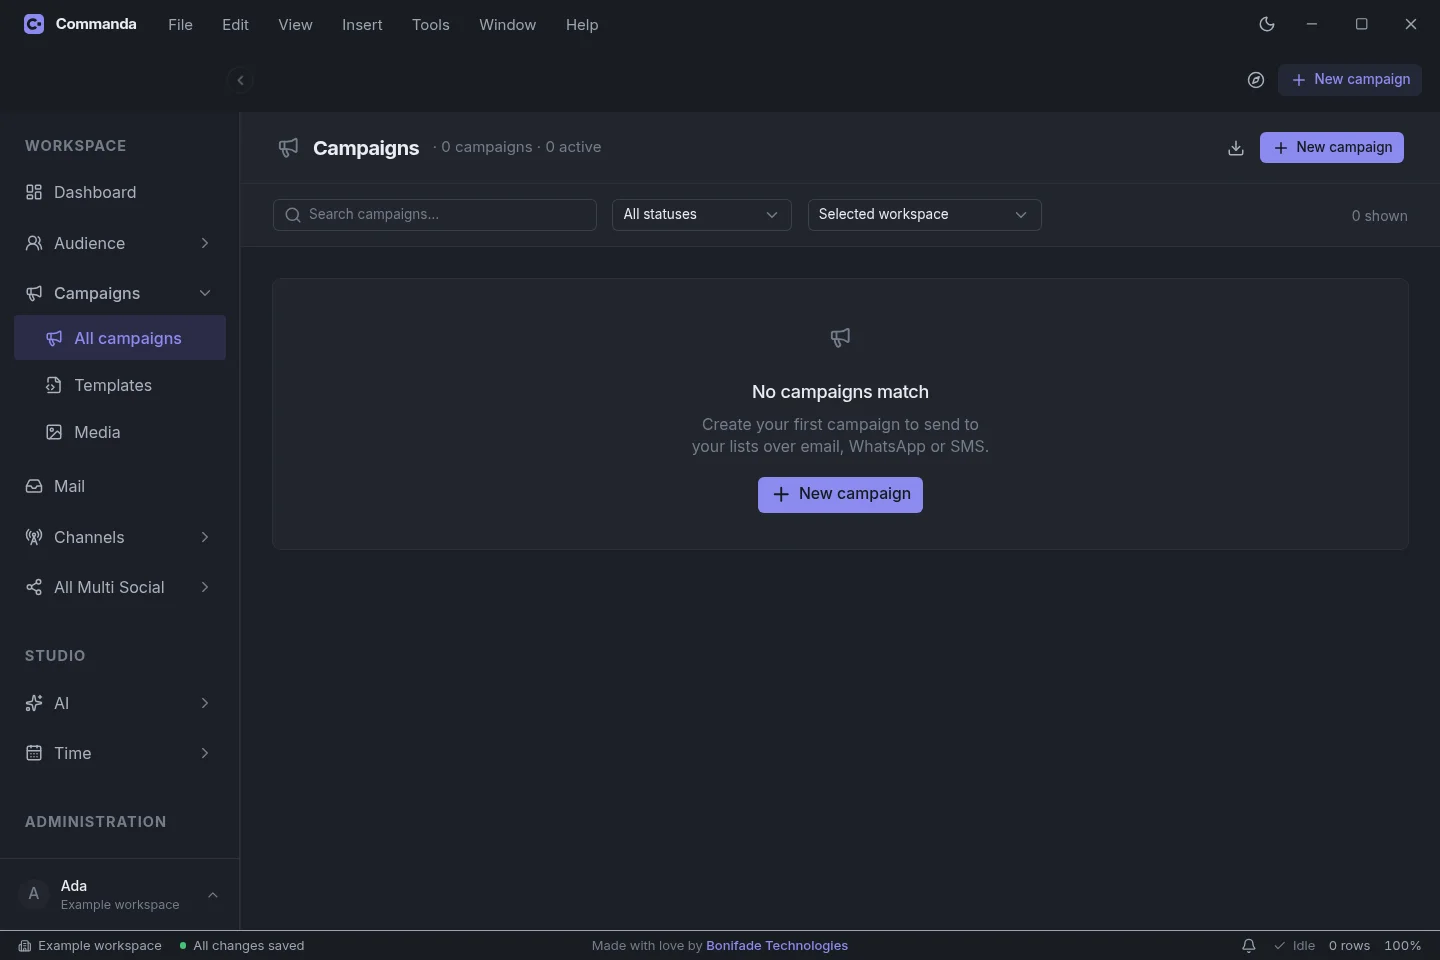
Task: Click the Mail inbox icon
Action: pos(34,486)
